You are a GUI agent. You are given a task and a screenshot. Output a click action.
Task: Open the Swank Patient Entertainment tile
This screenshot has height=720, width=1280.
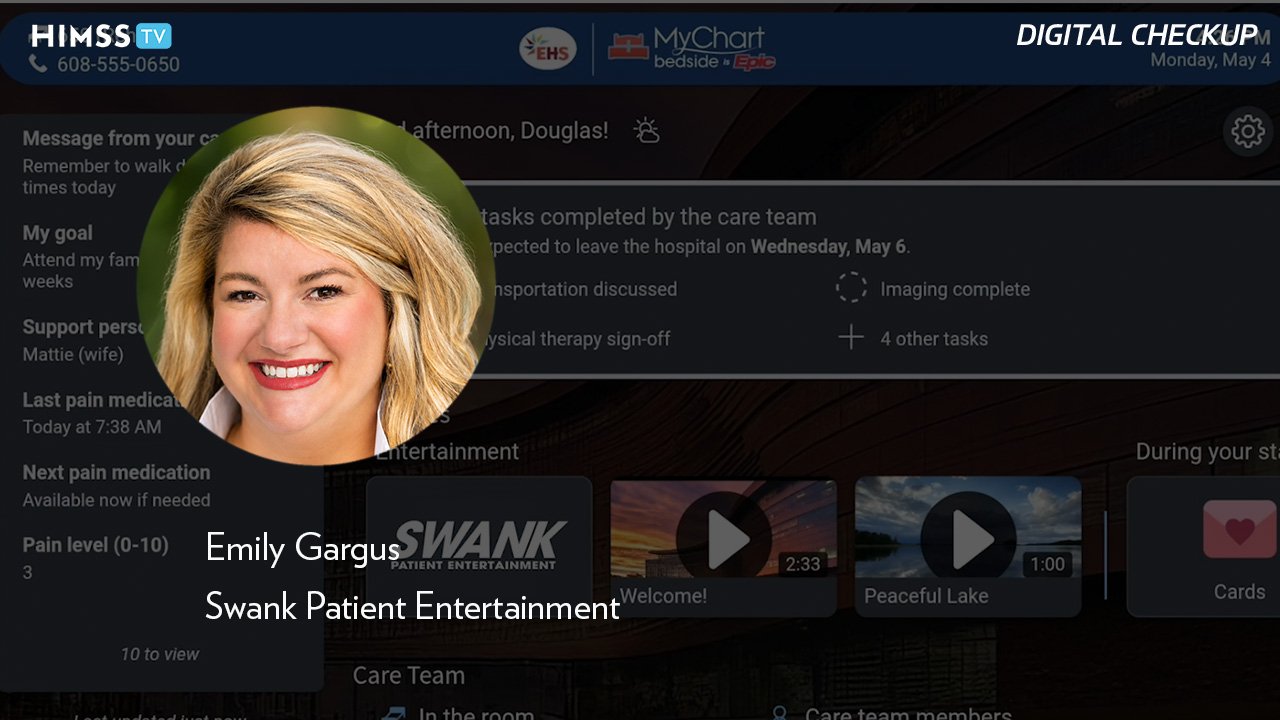pos(479,547)
